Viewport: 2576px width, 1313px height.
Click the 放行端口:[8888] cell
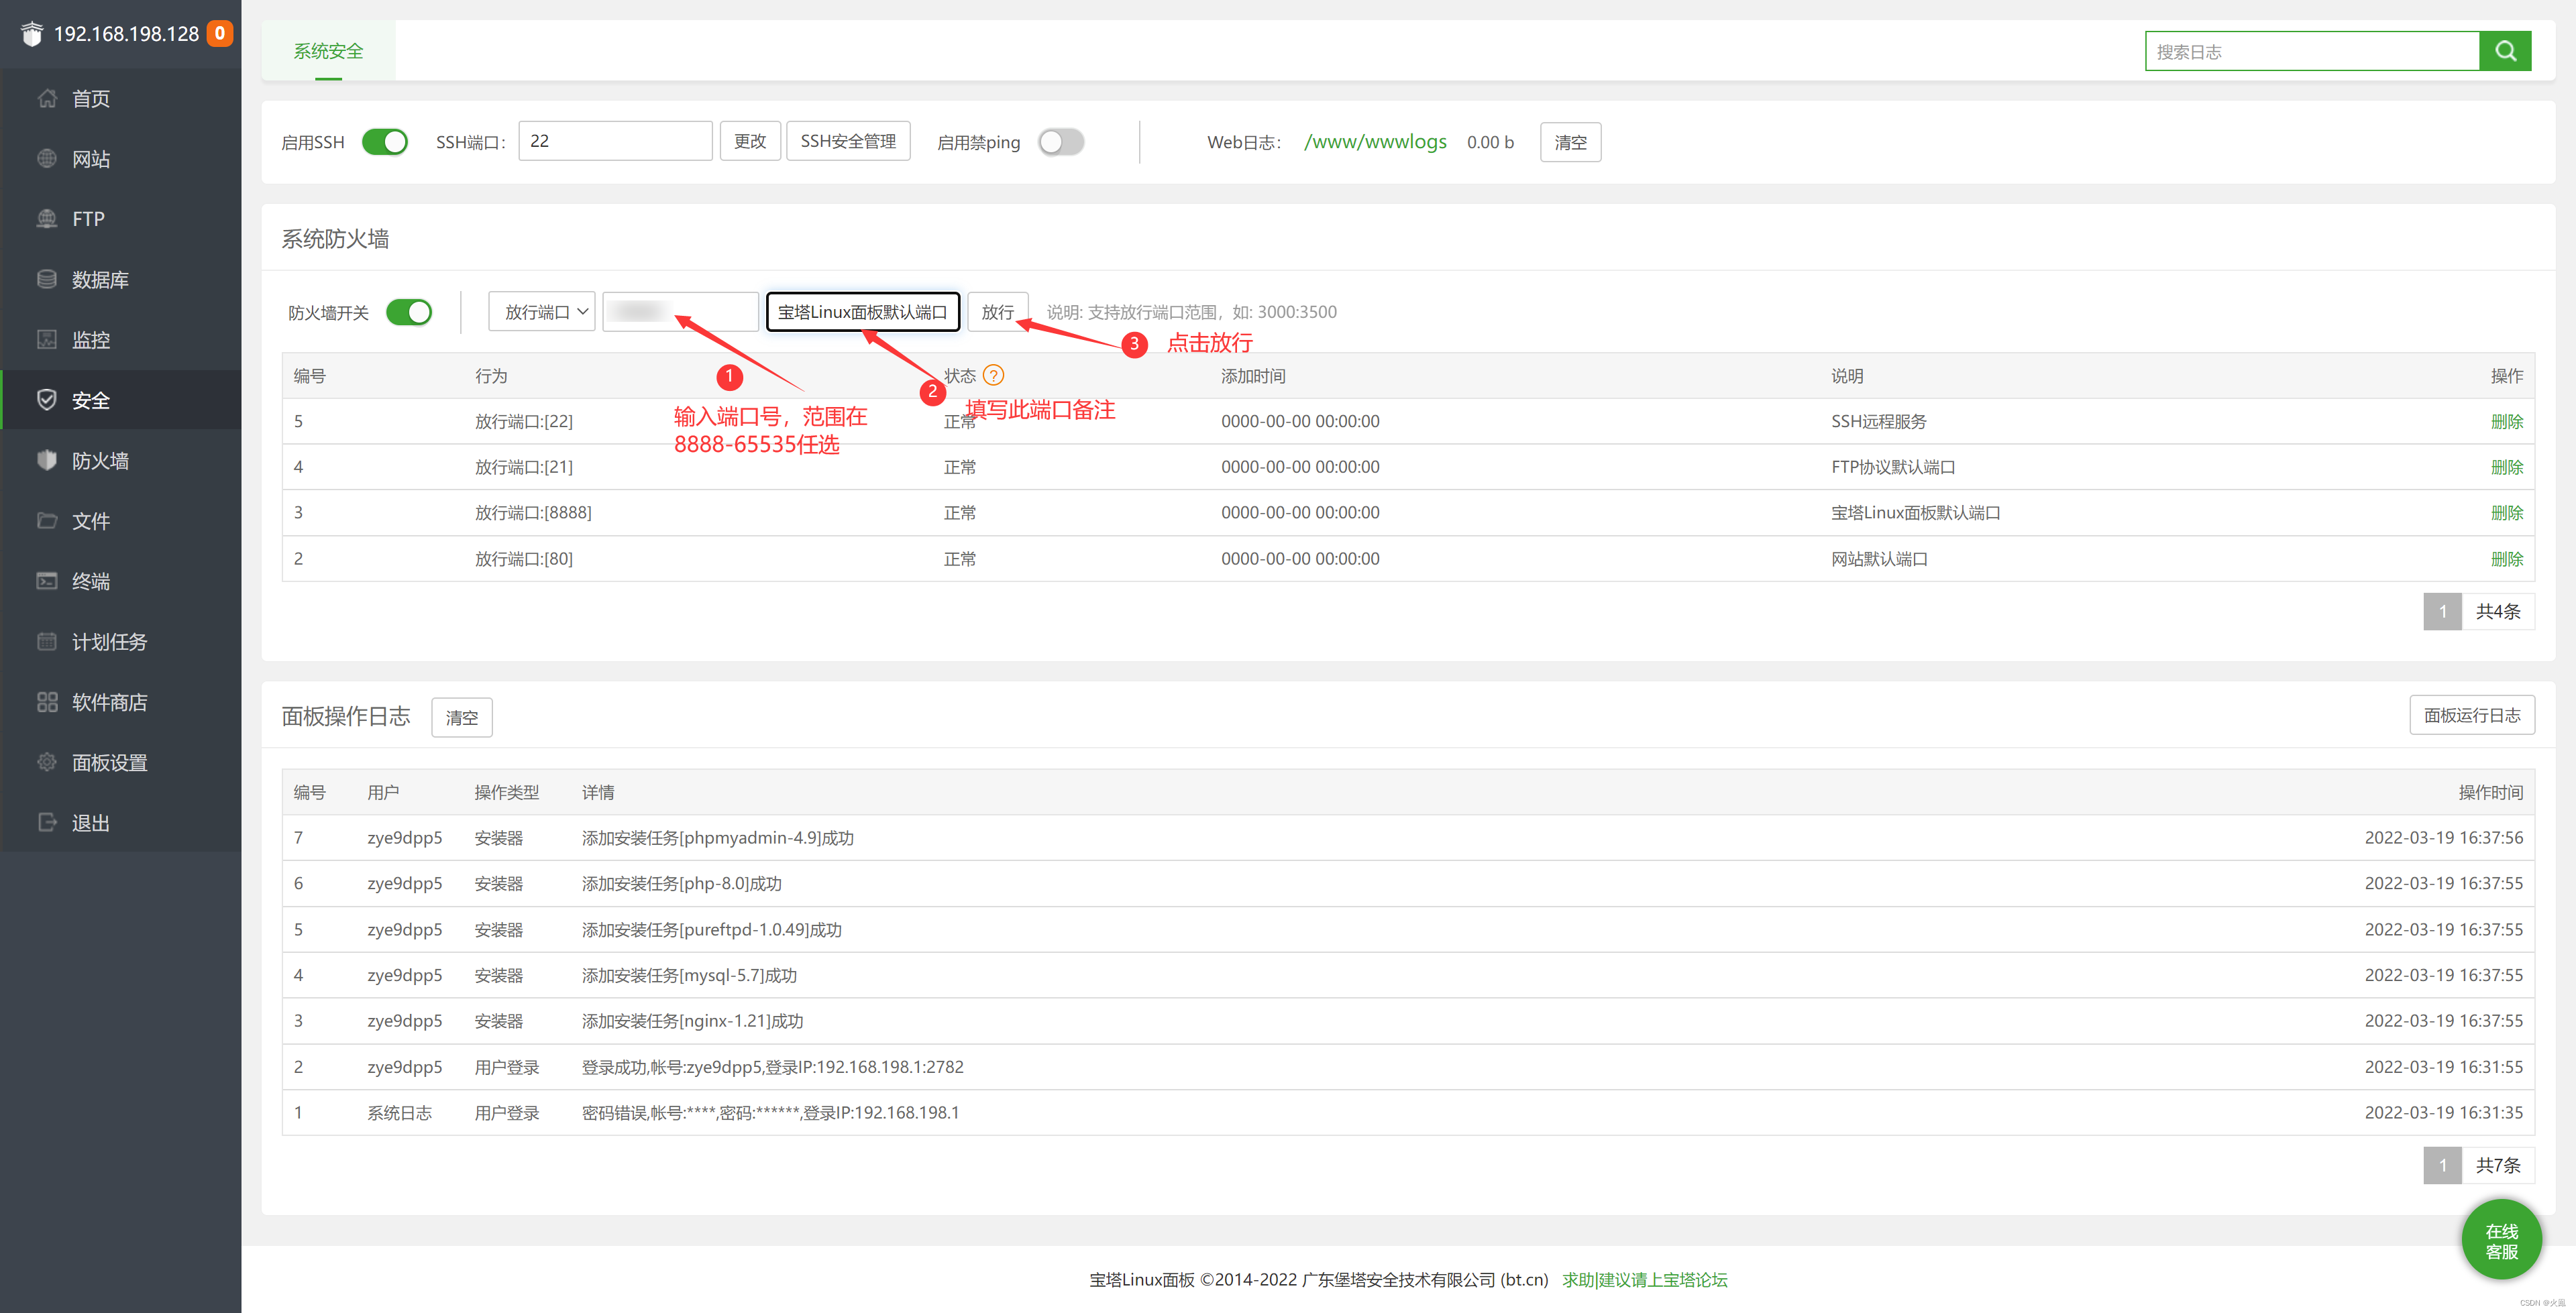point(533,512)
